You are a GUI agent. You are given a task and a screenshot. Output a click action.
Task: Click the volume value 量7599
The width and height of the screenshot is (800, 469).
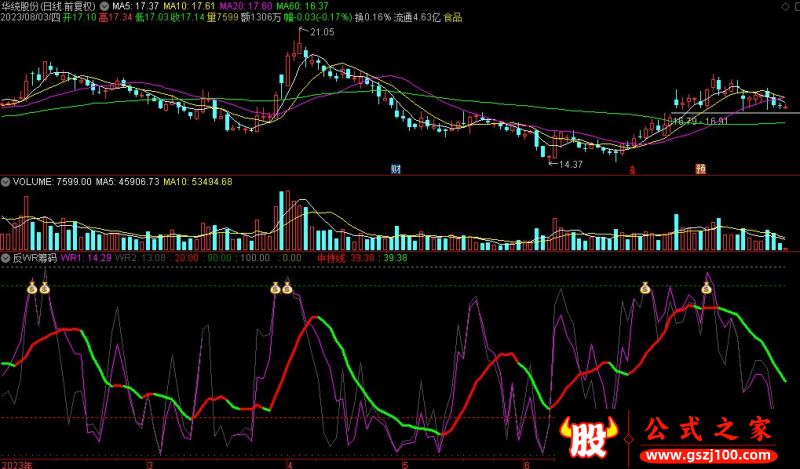[222, 17]
